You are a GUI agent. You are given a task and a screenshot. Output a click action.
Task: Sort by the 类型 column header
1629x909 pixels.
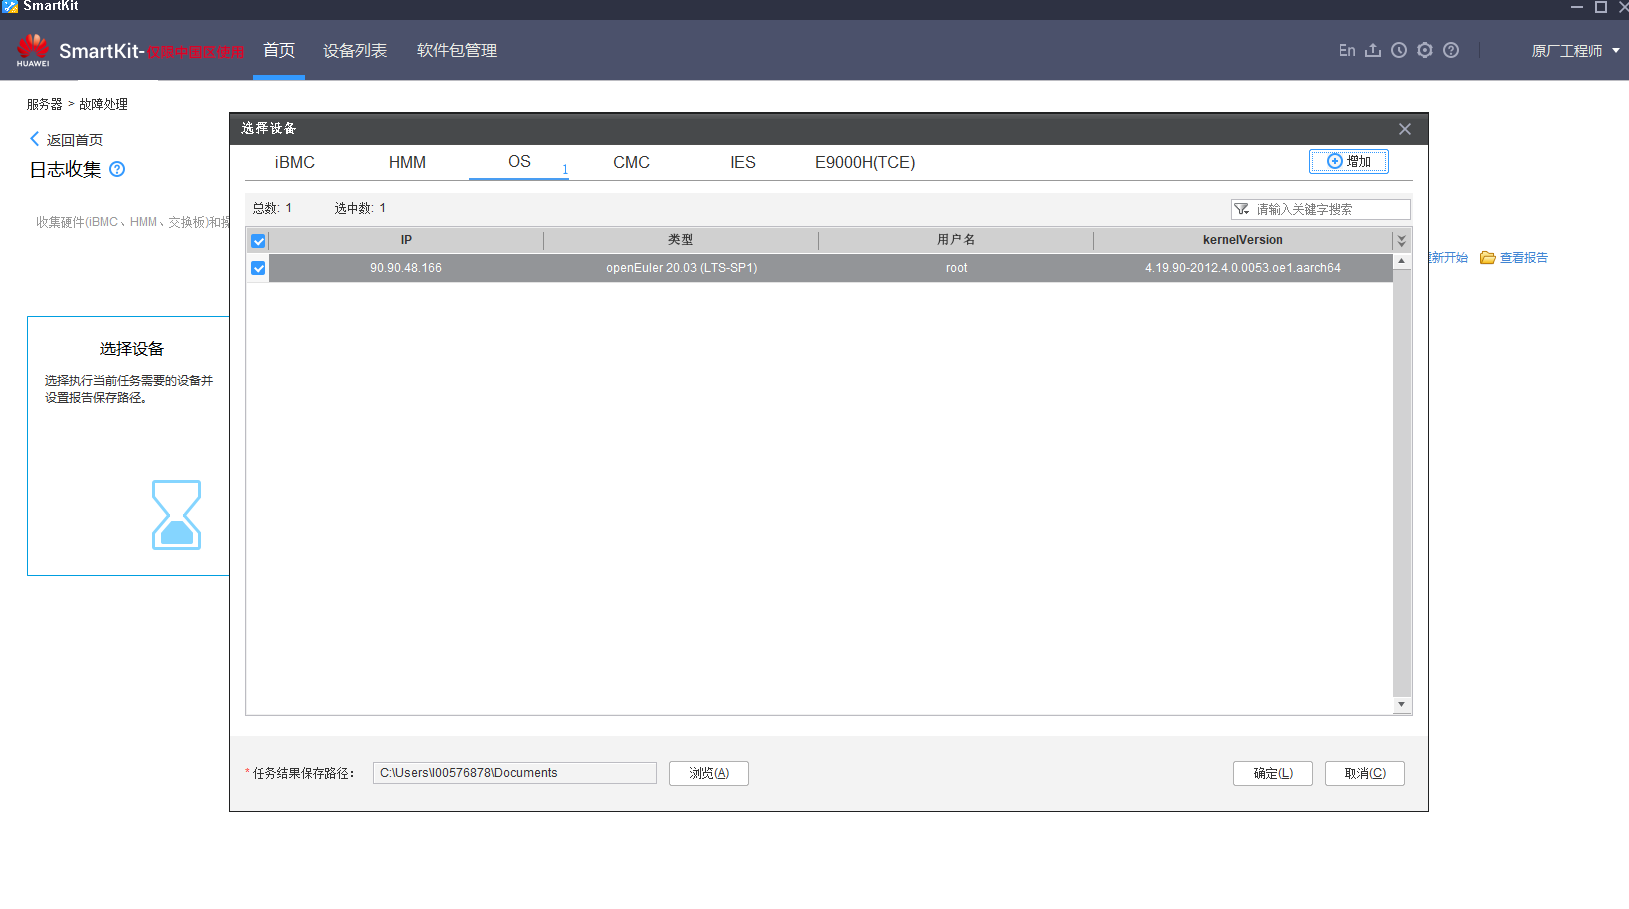[x=681, y=240]
